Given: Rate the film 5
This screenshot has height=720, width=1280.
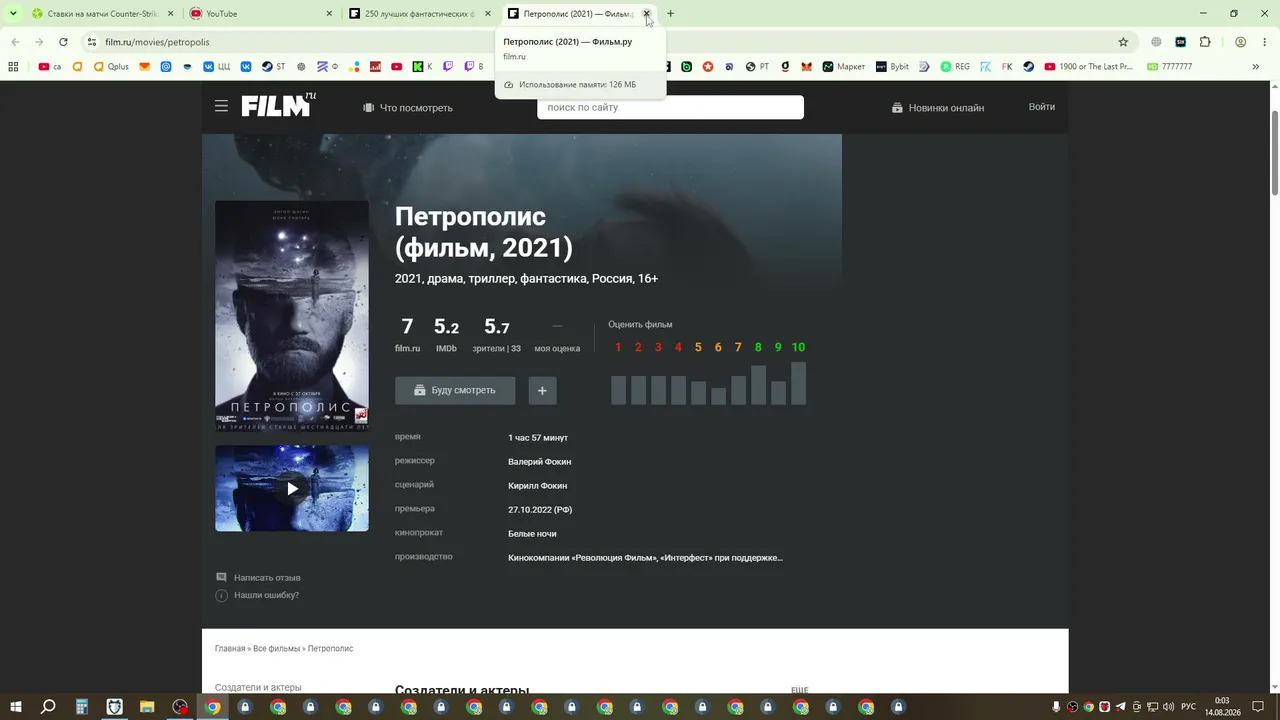Looking at the screenshot, I should (x=698, y=347).
